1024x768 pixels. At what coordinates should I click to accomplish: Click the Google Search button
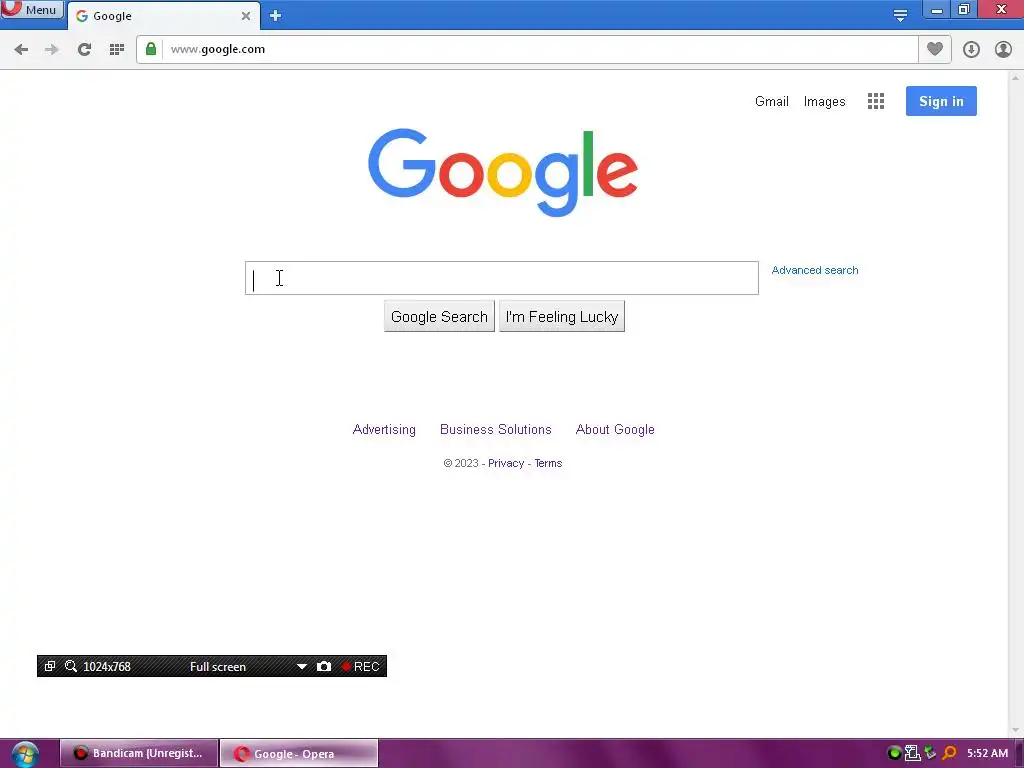439,317
